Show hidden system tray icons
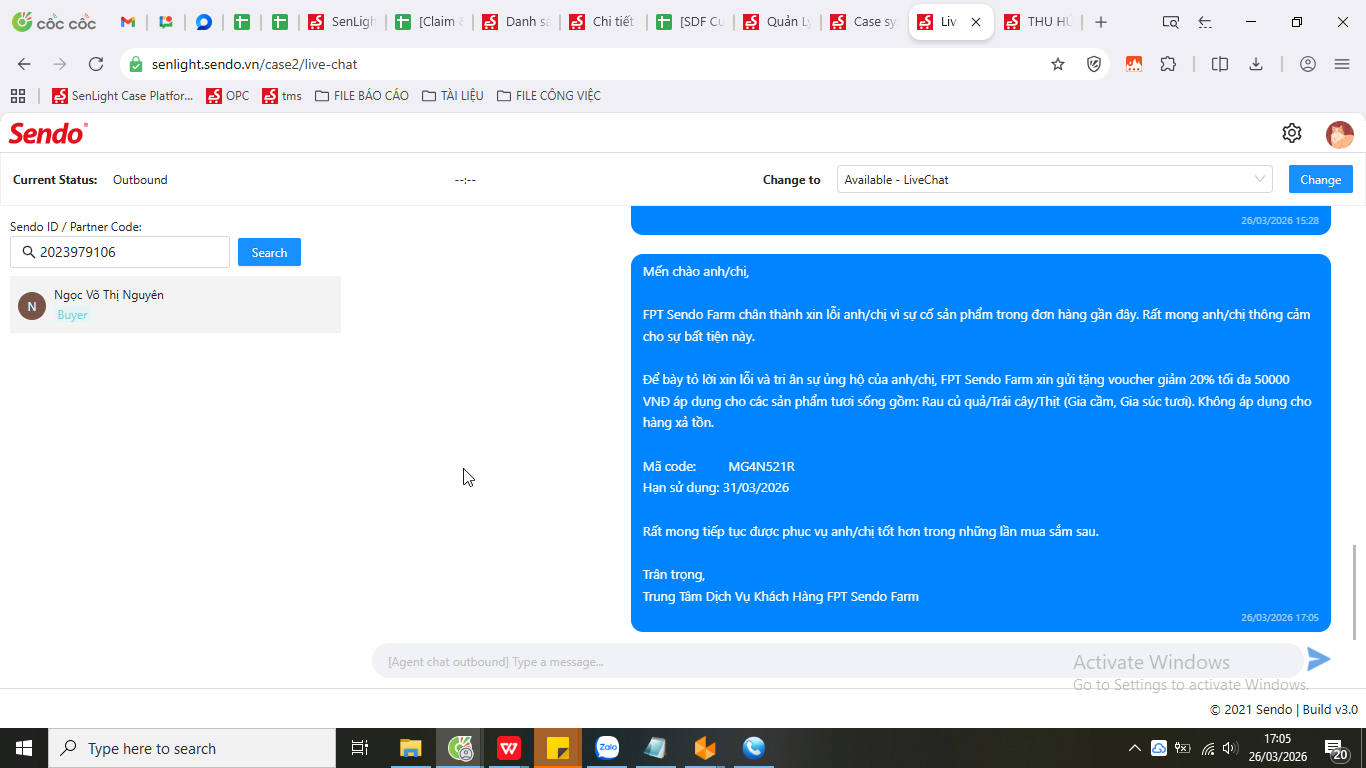Viewport: 1366px width, 768px height. click(1134, 748)
